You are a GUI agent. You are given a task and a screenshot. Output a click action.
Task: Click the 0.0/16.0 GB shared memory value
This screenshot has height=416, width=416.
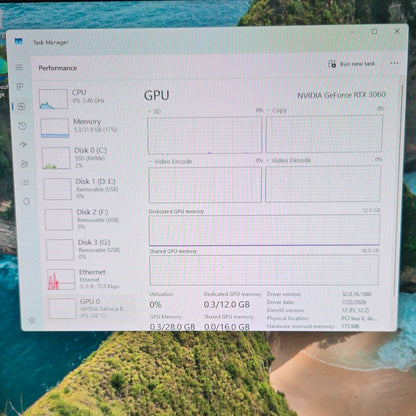pyautogui.click(x=227, y=327)
